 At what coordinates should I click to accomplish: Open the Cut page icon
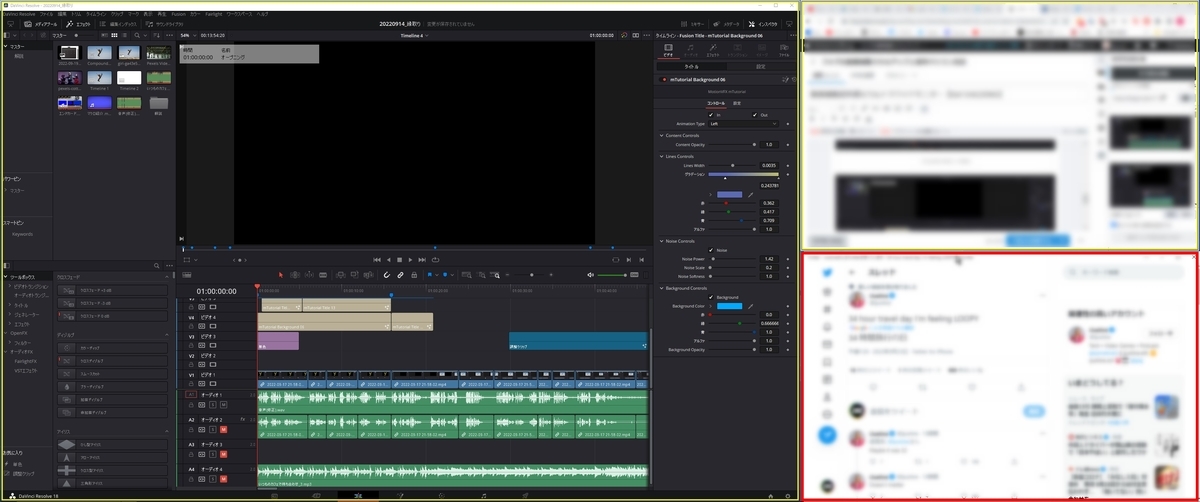[316, 495]
